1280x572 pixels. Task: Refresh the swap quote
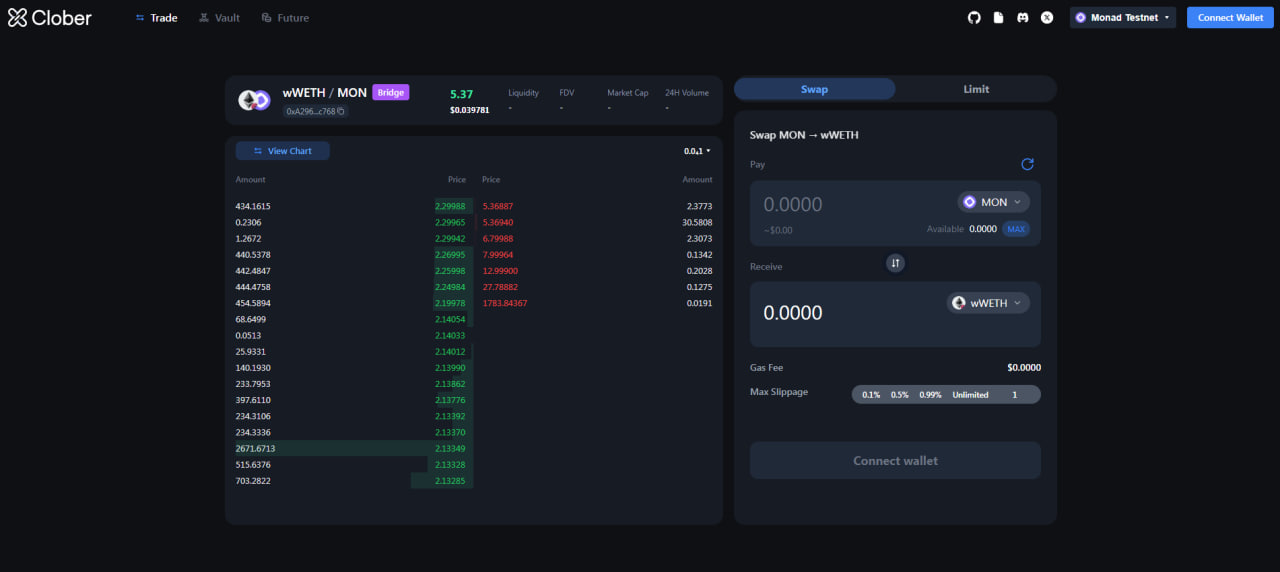point(1027,164)
